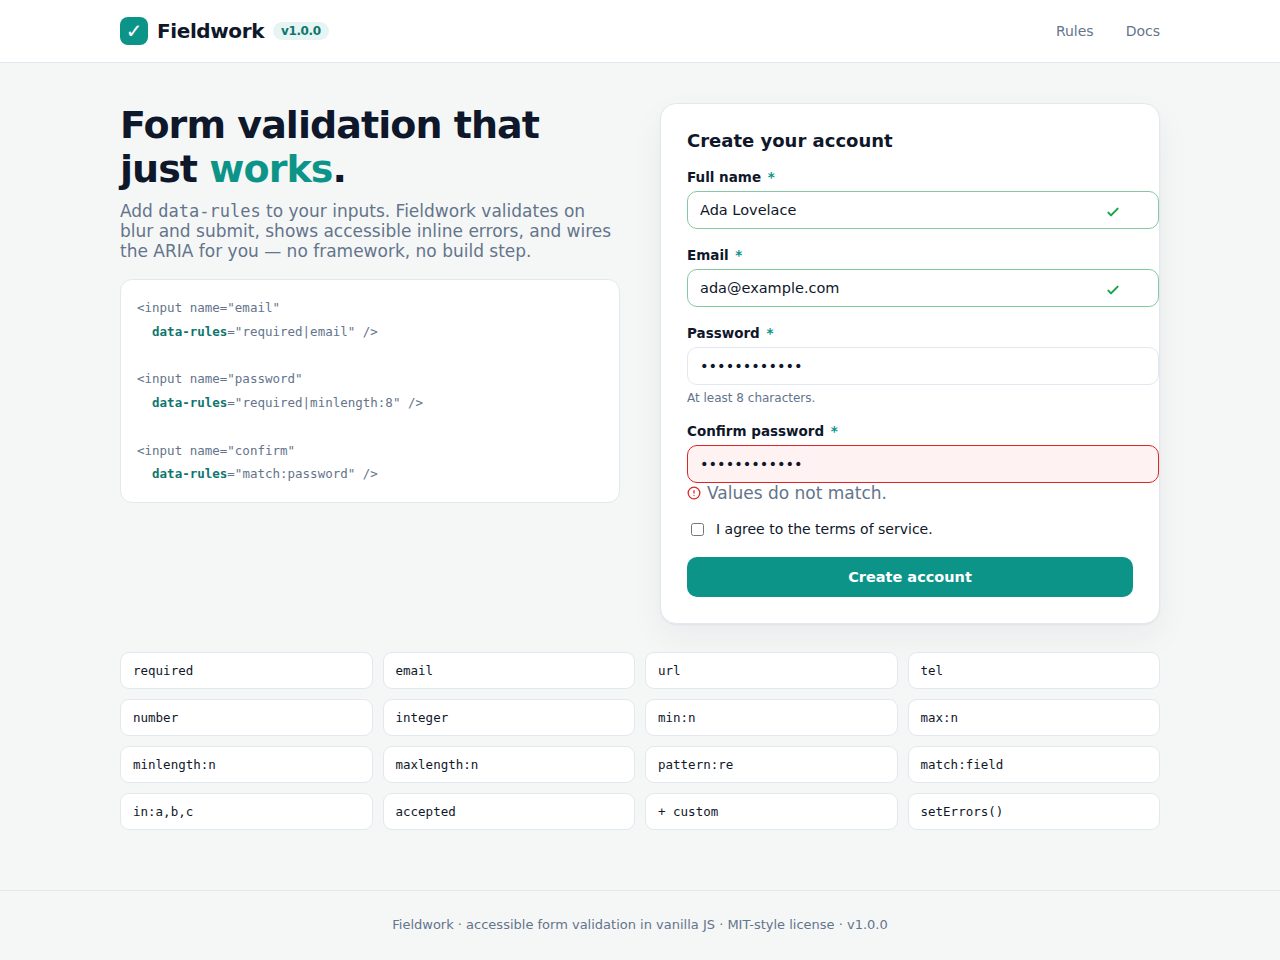
Task: Click the 'Values do not match.' error text
Action: pos(796,493)
